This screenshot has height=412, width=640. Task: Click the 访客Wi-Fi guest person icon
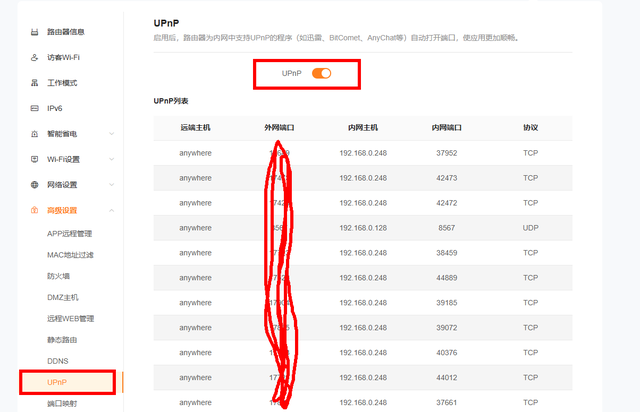click(35, 58)
